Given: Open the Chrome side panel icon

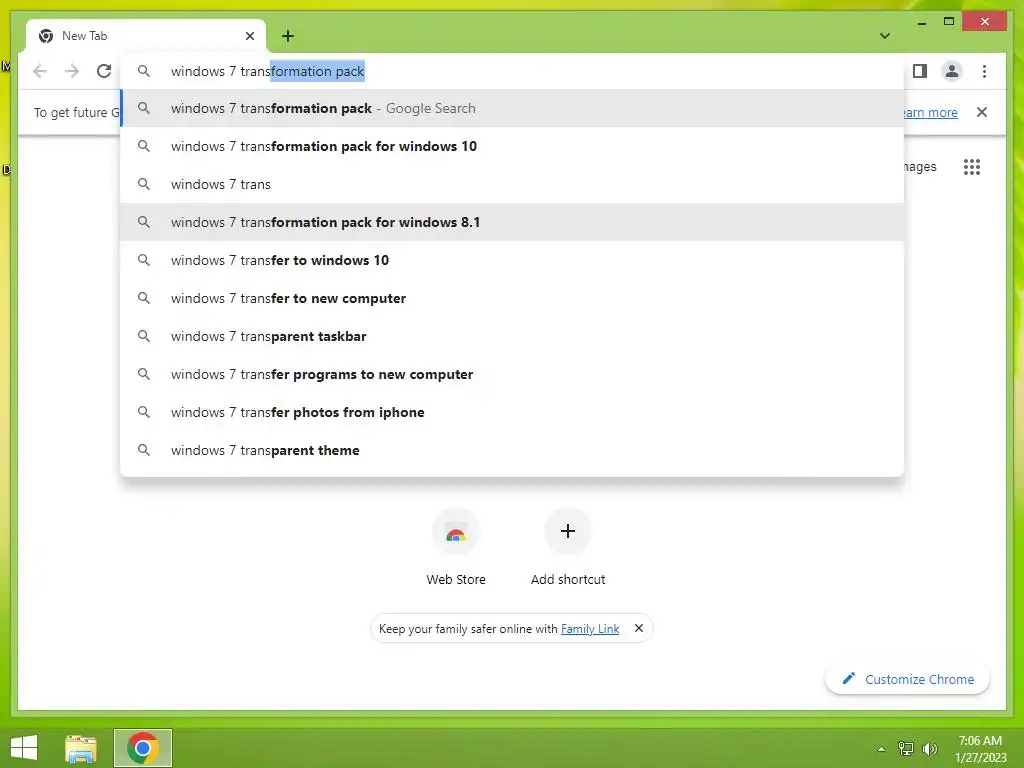Looking at the screenshot, I should (x=920, y=71).
